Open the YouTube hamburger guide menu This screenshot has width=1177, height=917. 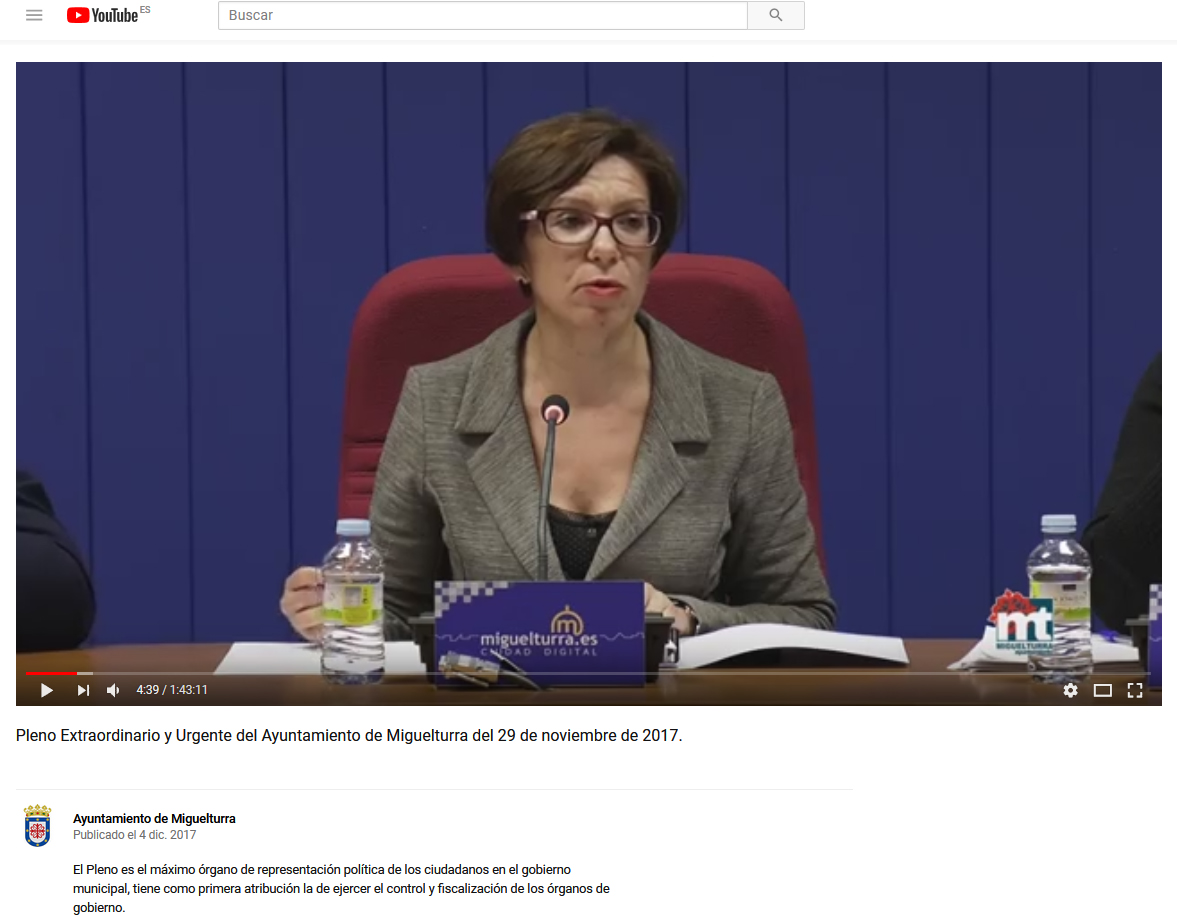(34, 15)
